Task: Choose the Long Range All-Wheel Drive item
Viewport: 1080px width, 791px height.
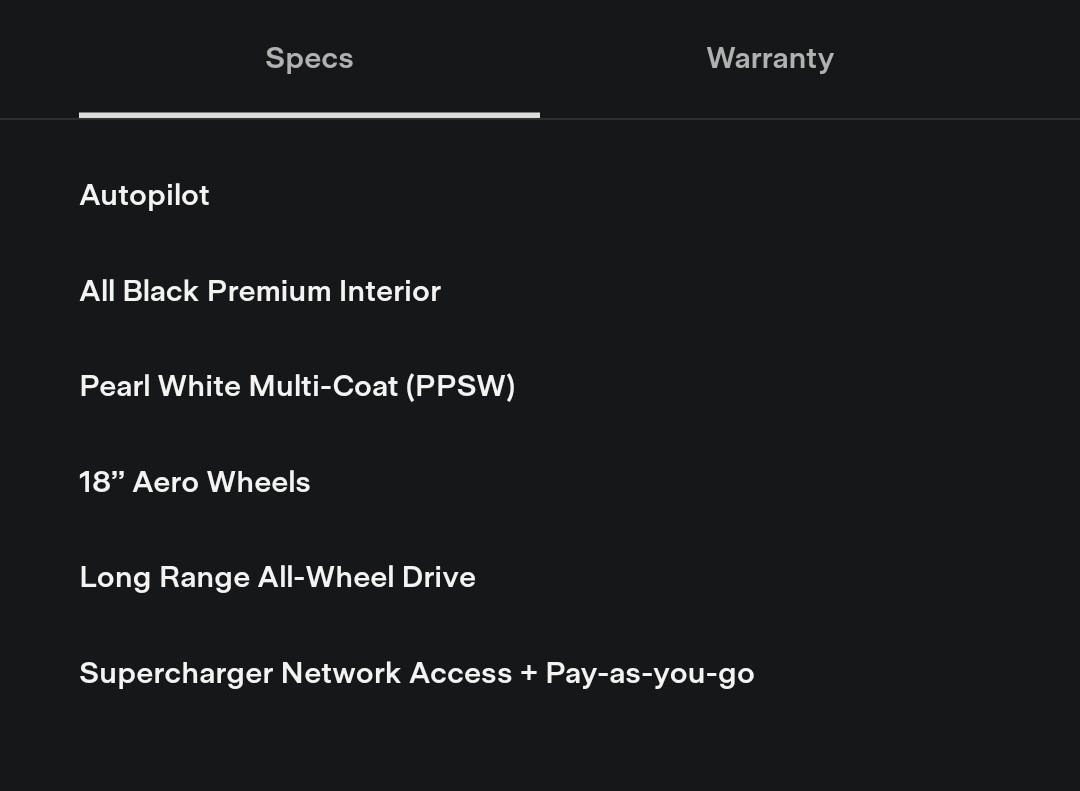Action: (x=277, y=577)
